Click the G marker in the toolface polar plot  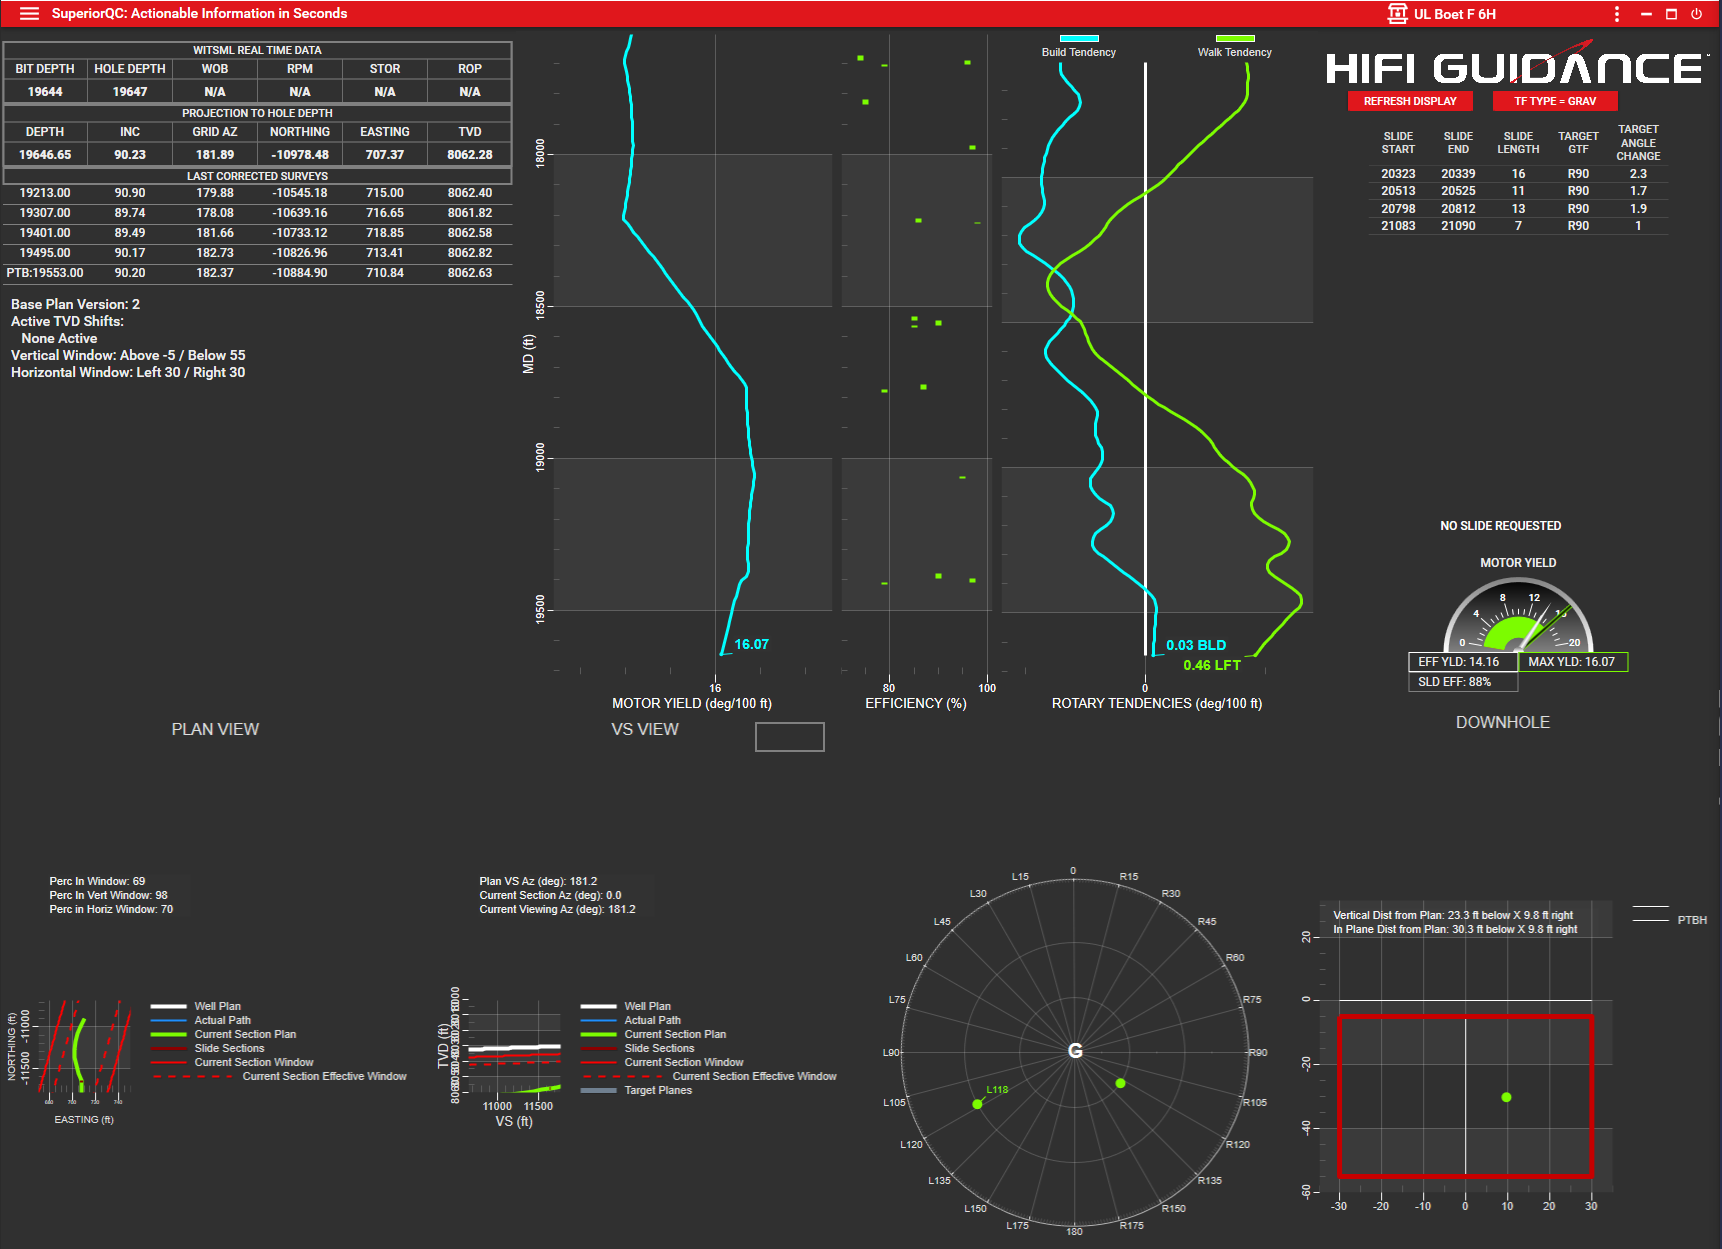(1075, 1052)
